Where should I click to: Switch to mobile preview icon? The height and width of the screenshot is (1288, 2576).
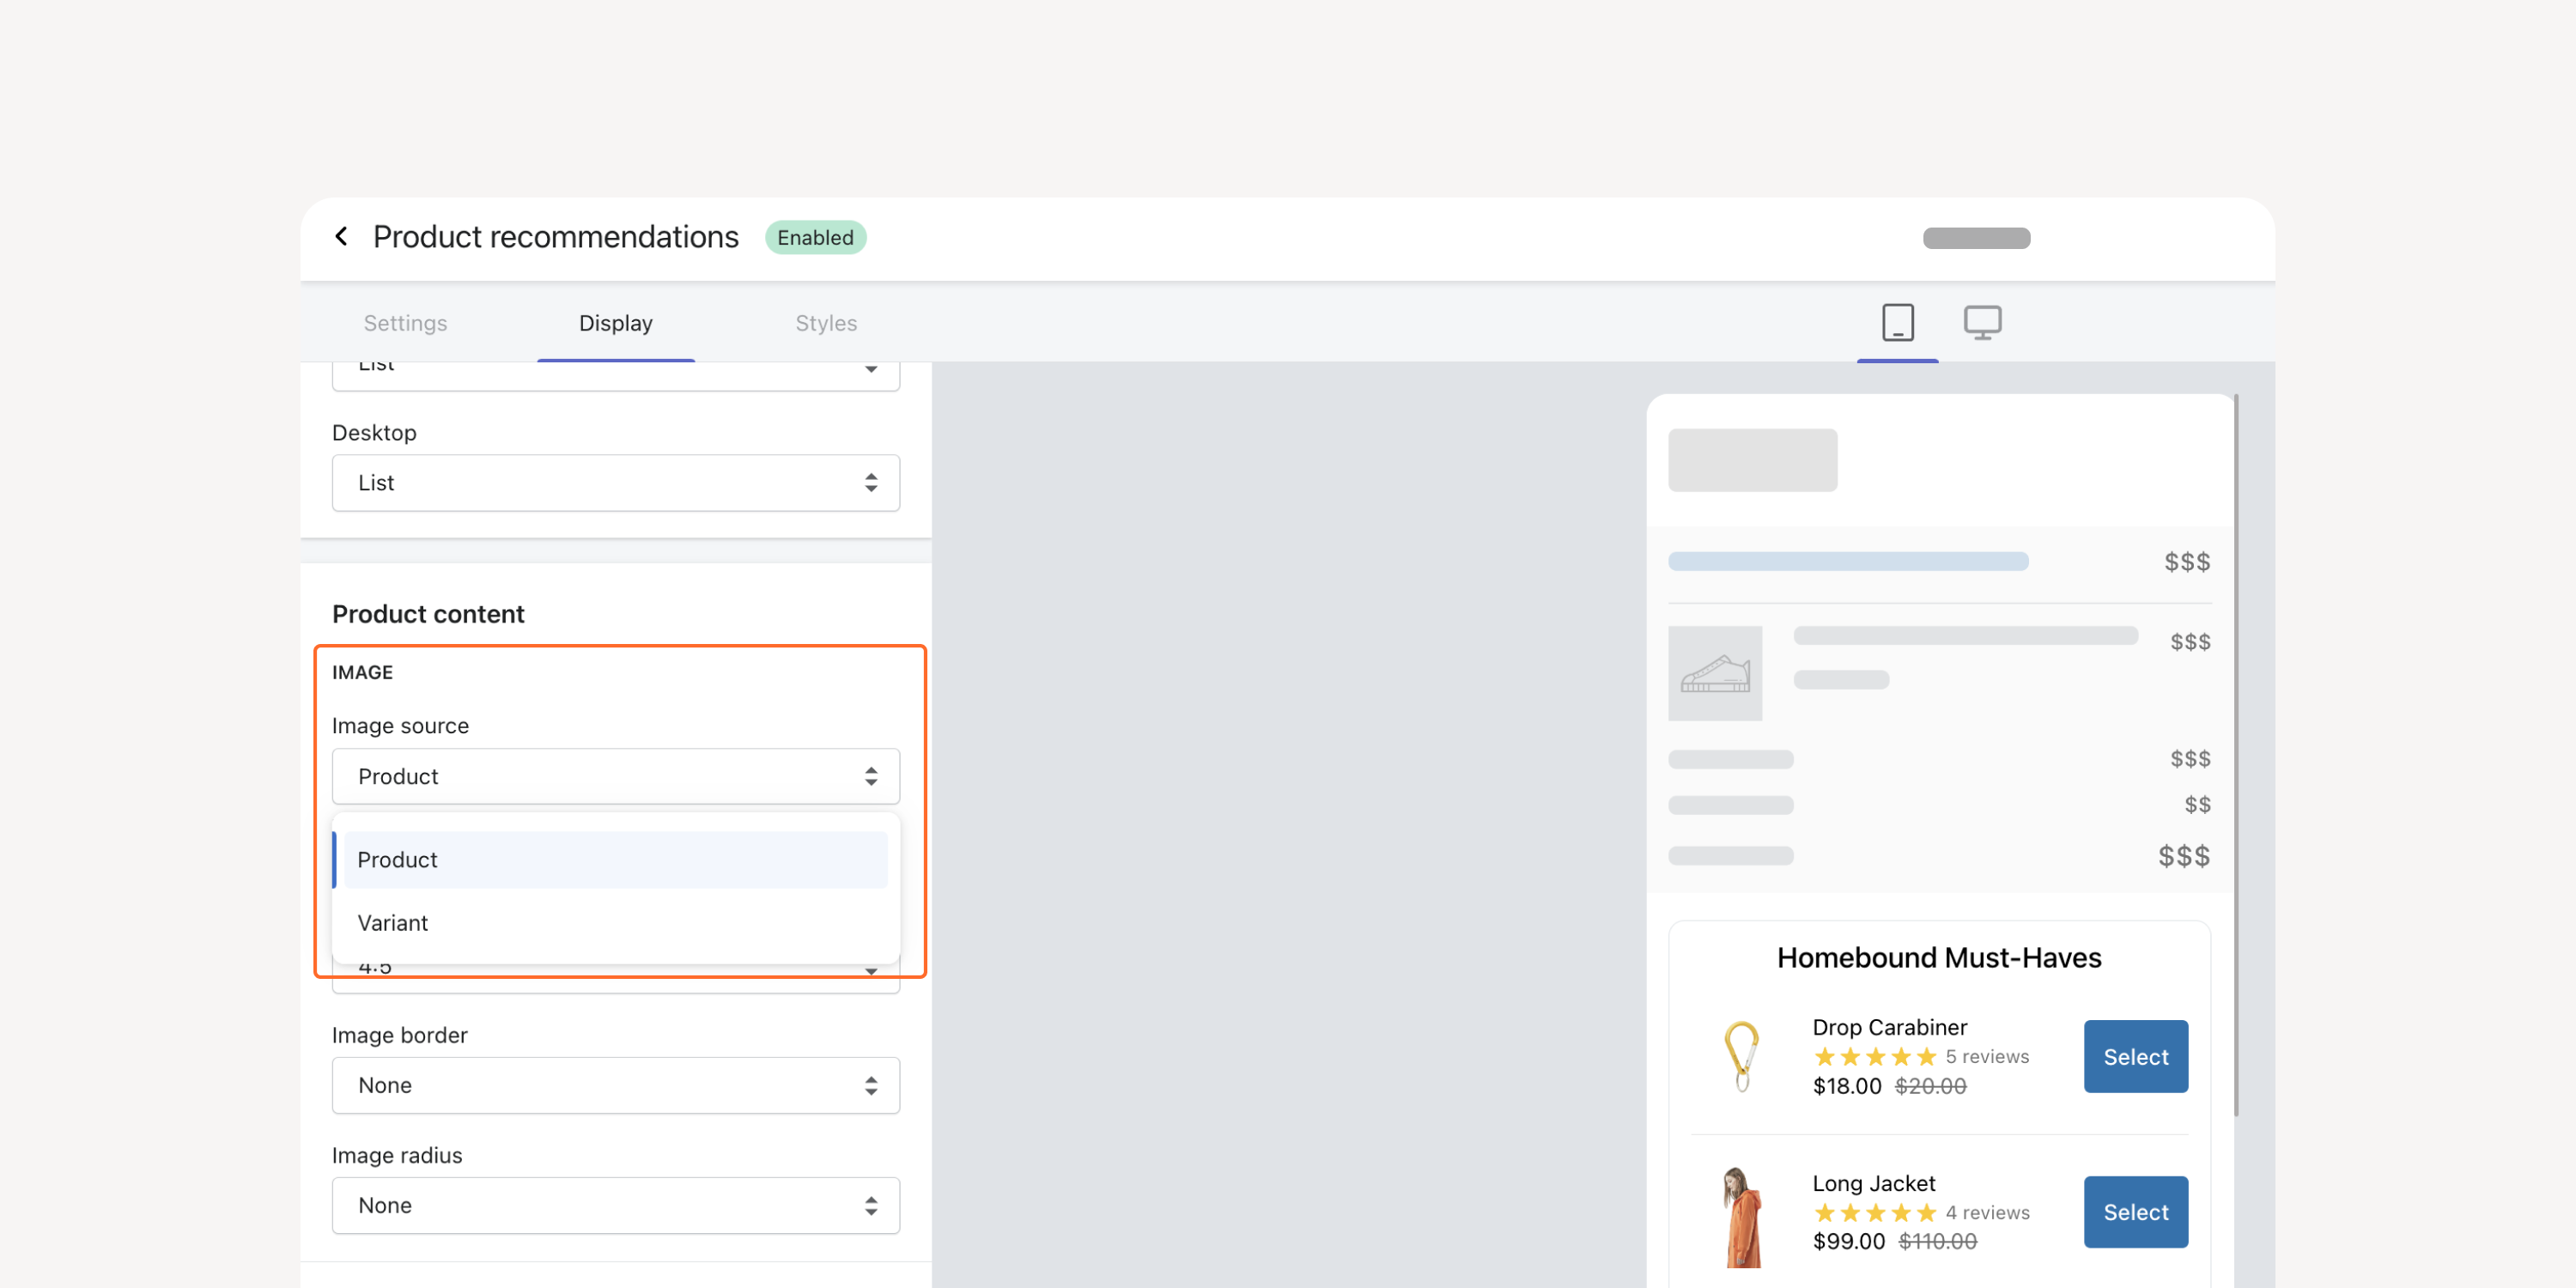point(1897,323)
